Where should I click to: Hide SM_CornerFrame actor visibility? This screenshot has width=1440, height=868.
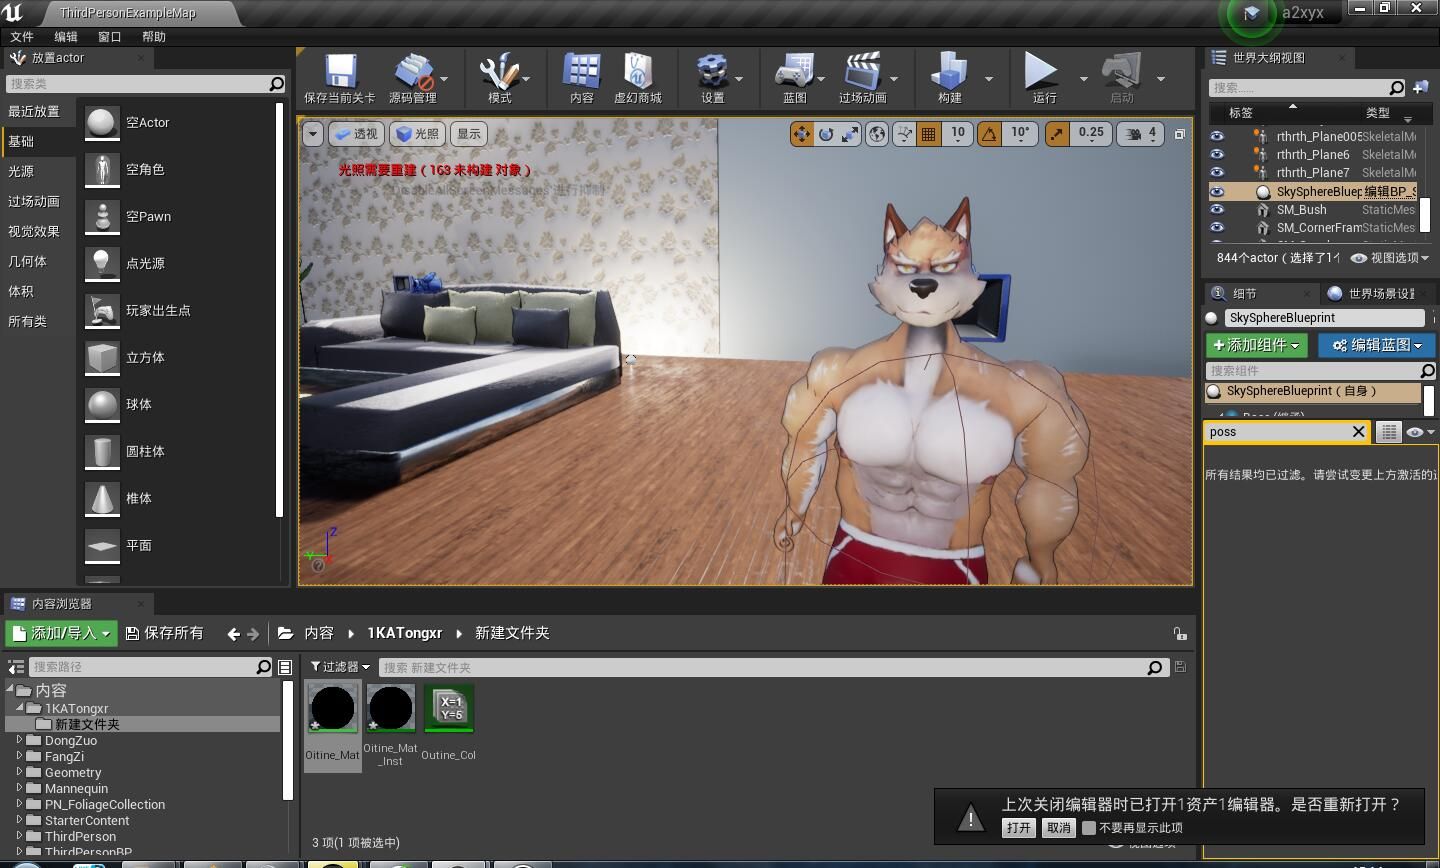(x=1217, y=228)
